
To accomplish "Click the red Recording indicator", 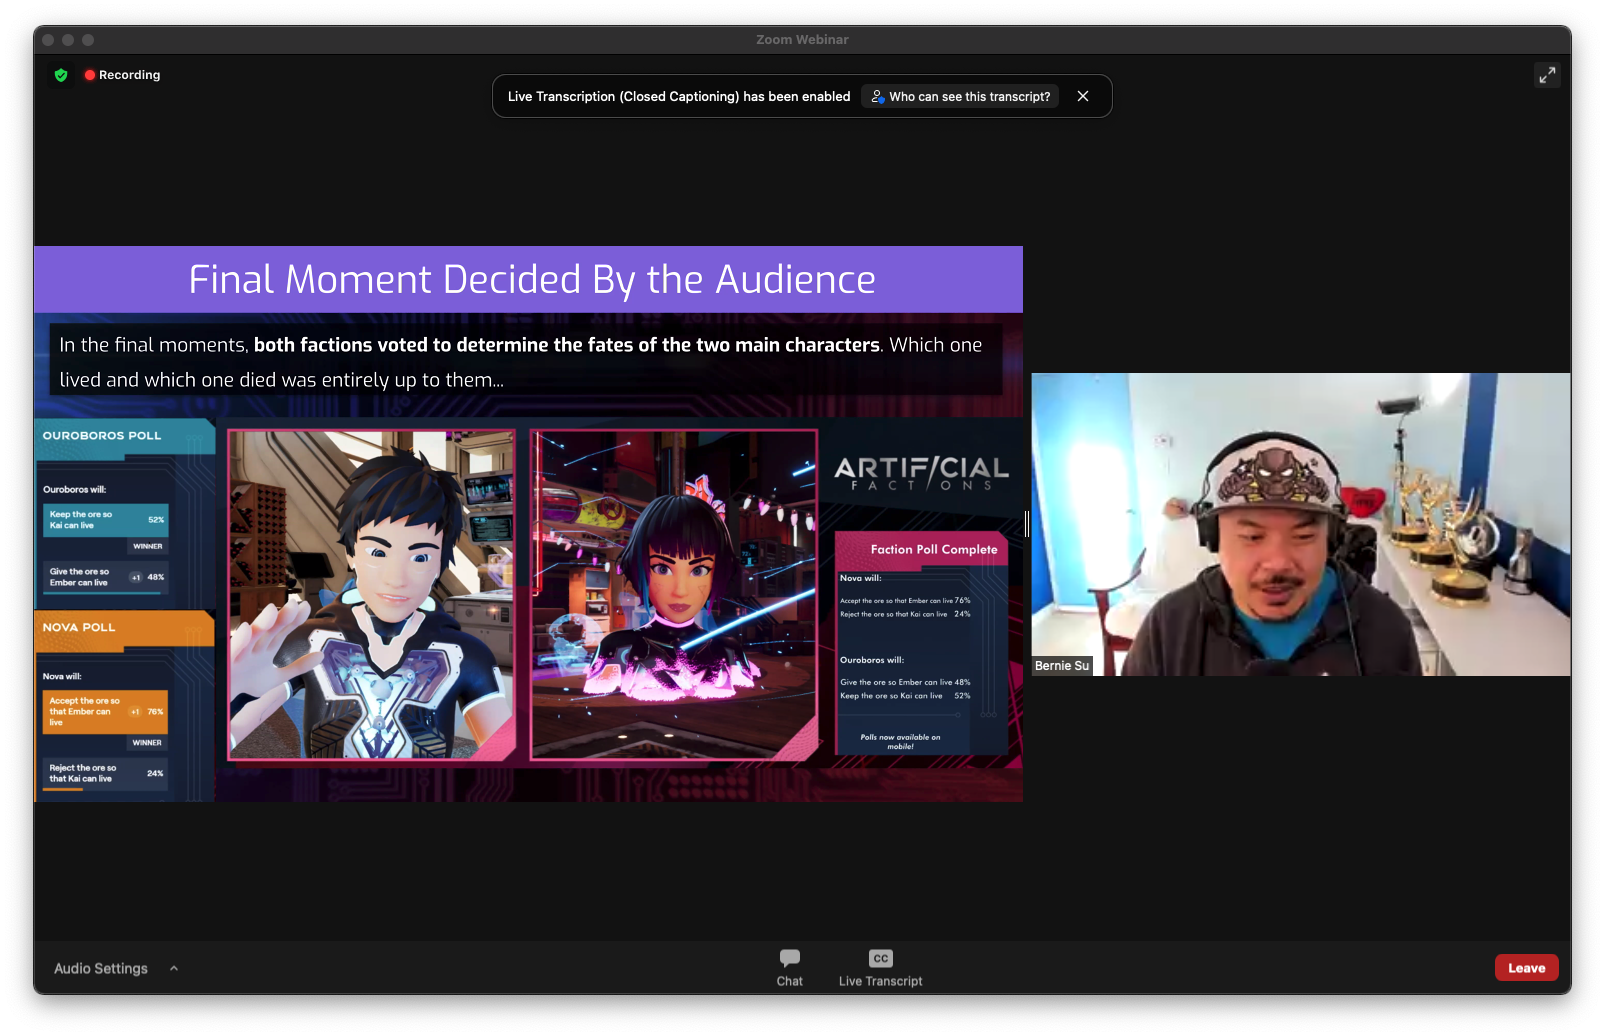I will (x=123, y=75).
